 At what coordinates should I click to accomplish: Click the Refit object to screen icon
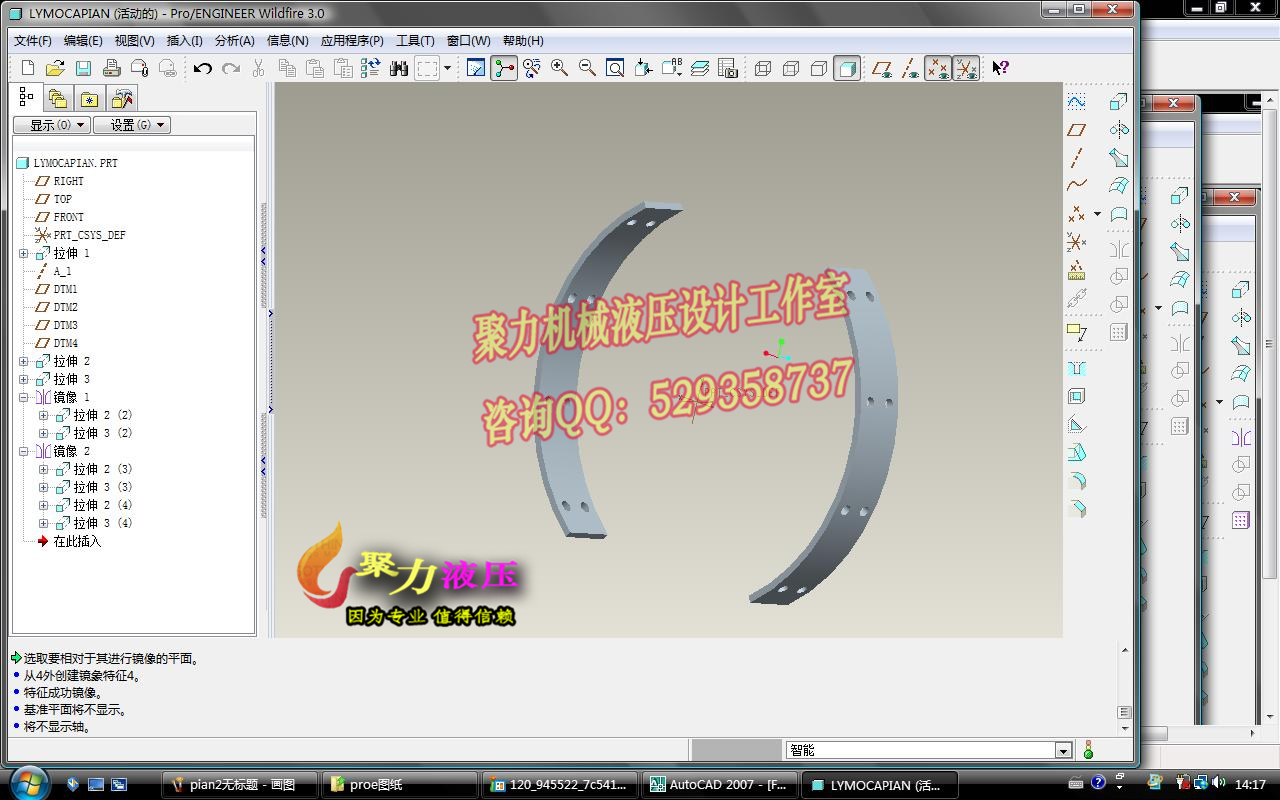tap(614, 68)
